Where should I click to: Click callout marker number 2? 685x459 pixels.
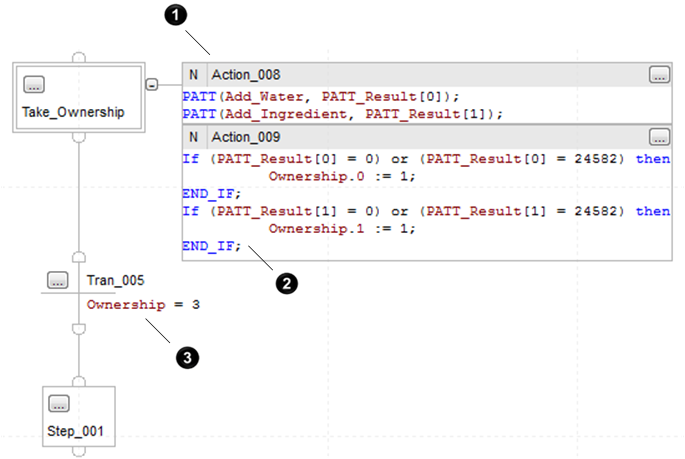(286, 284)
